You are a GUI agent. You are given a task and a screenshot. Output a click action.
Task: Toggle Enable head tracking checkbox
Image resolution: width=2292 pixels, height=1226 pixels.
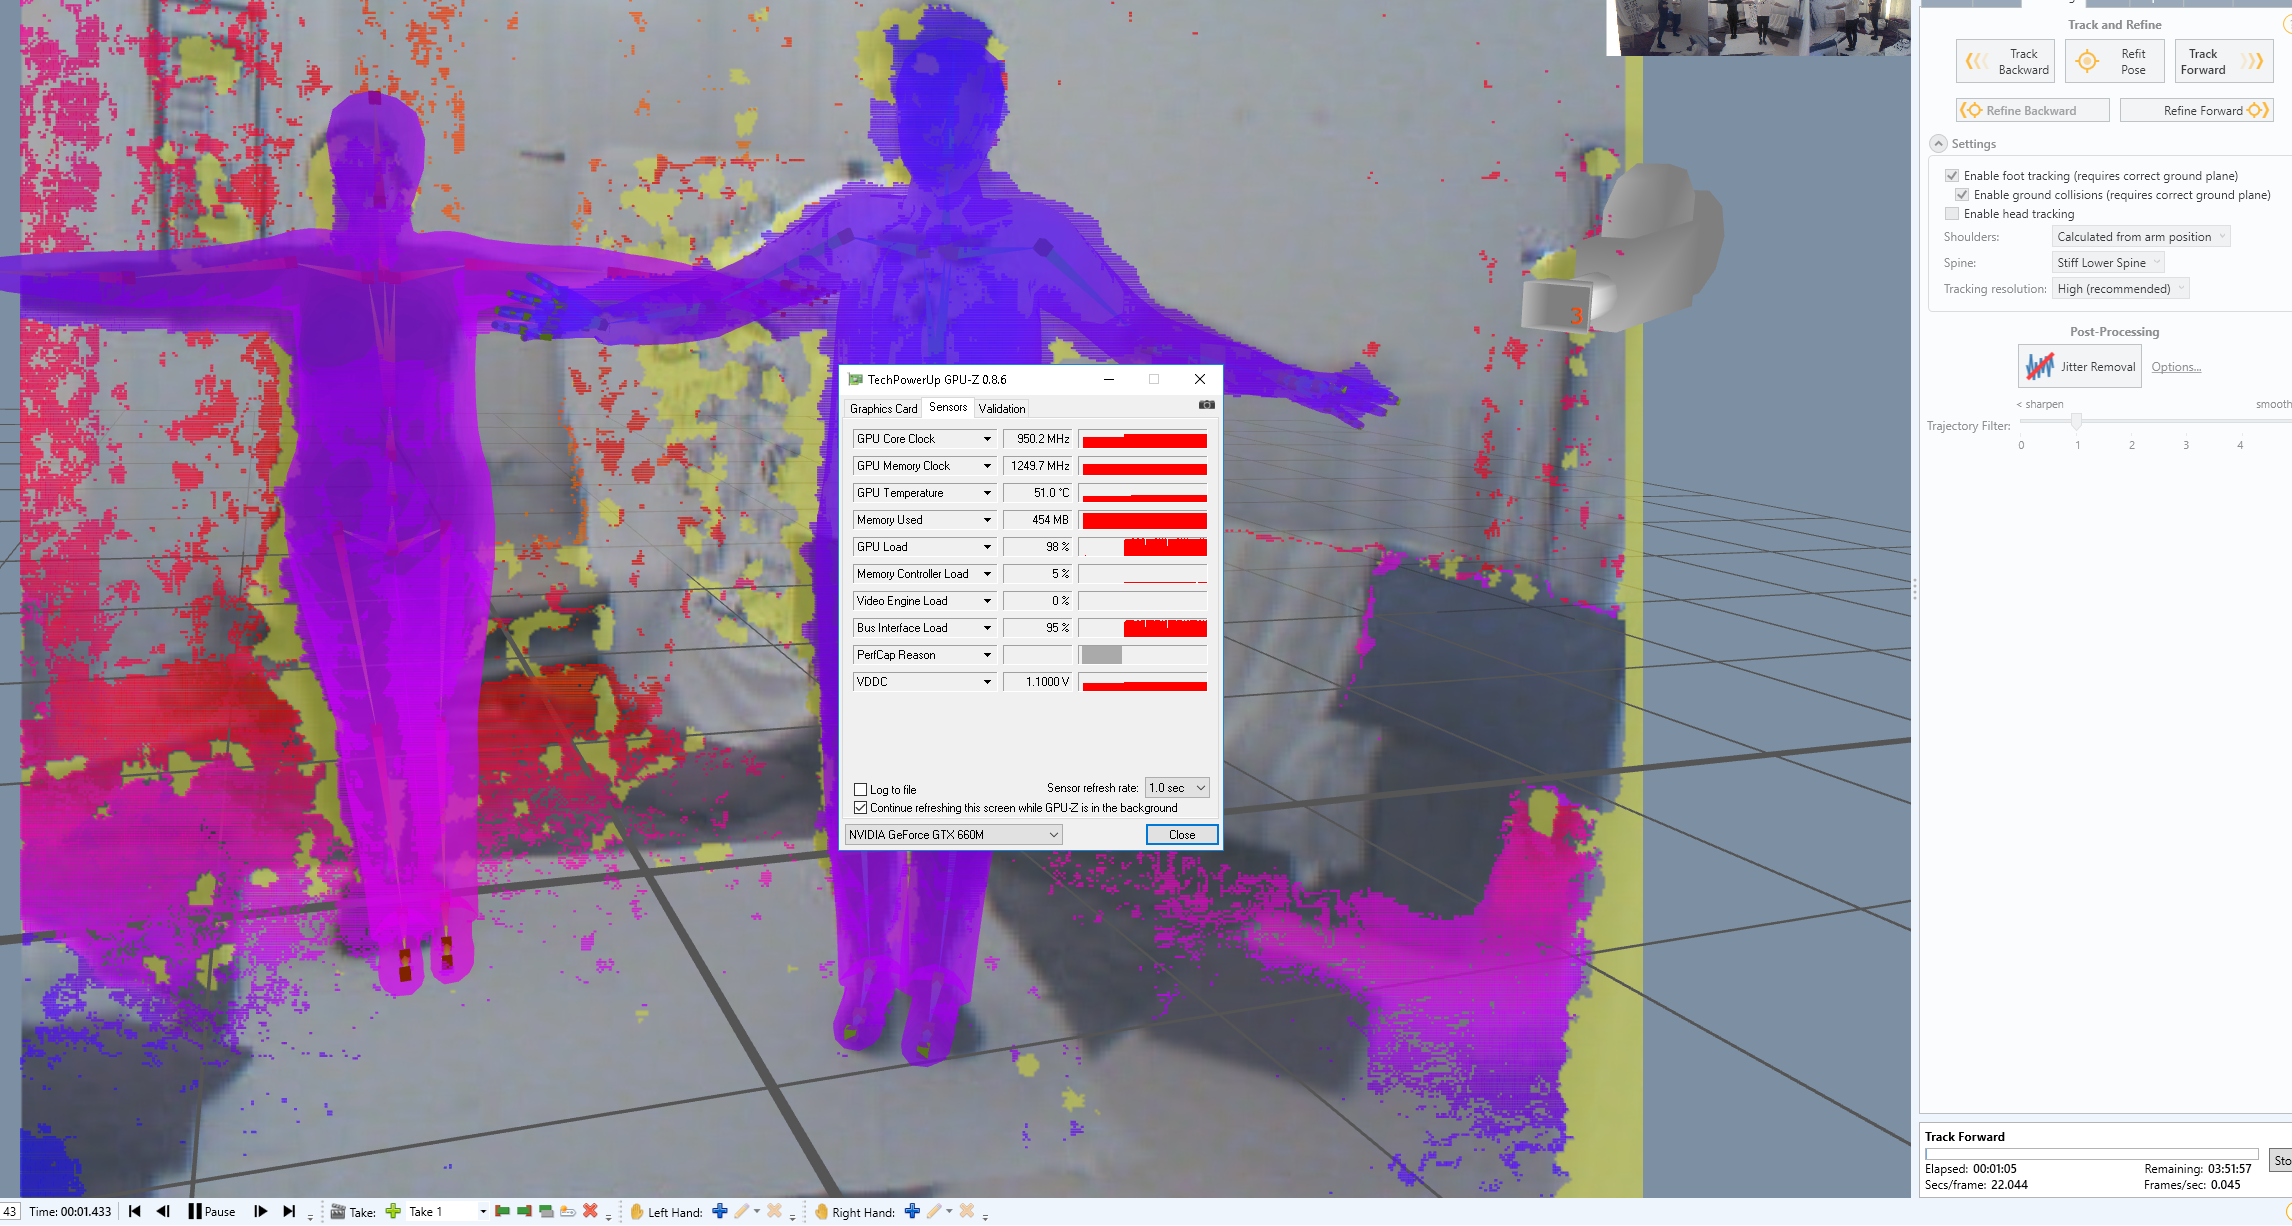point(1951,214)
